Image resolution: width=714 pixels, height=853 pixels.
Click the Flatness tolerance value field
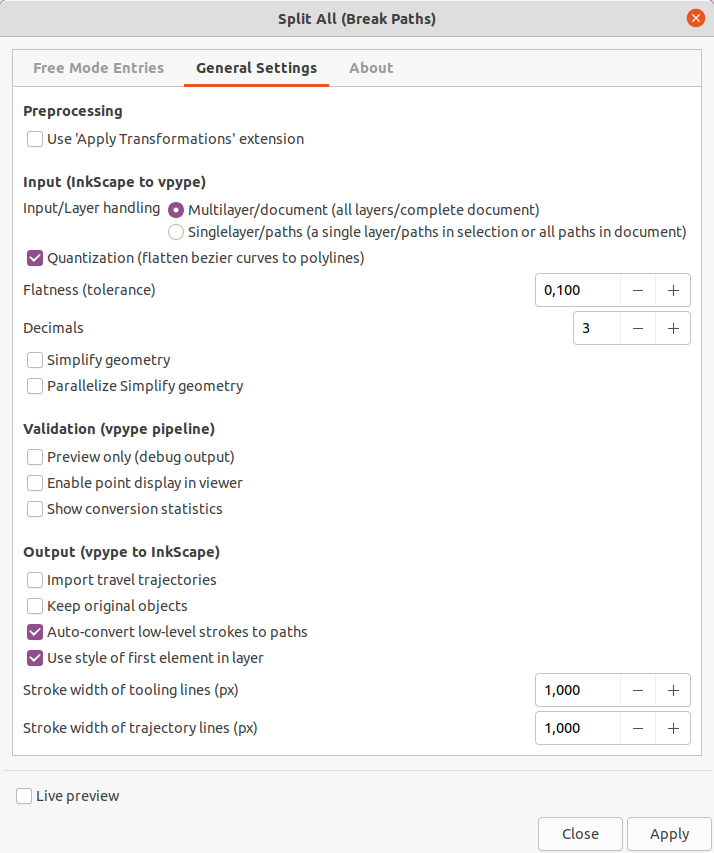coord(577,290)
